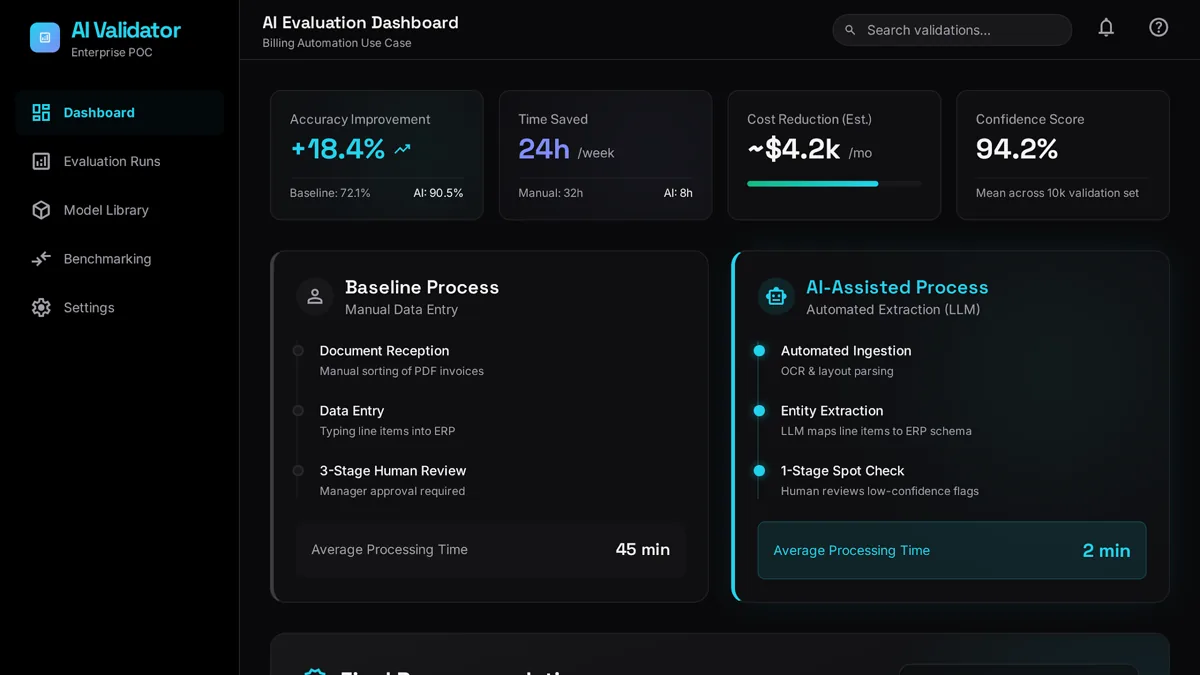Click the Entity Extraction step dot

pos(759,411)
